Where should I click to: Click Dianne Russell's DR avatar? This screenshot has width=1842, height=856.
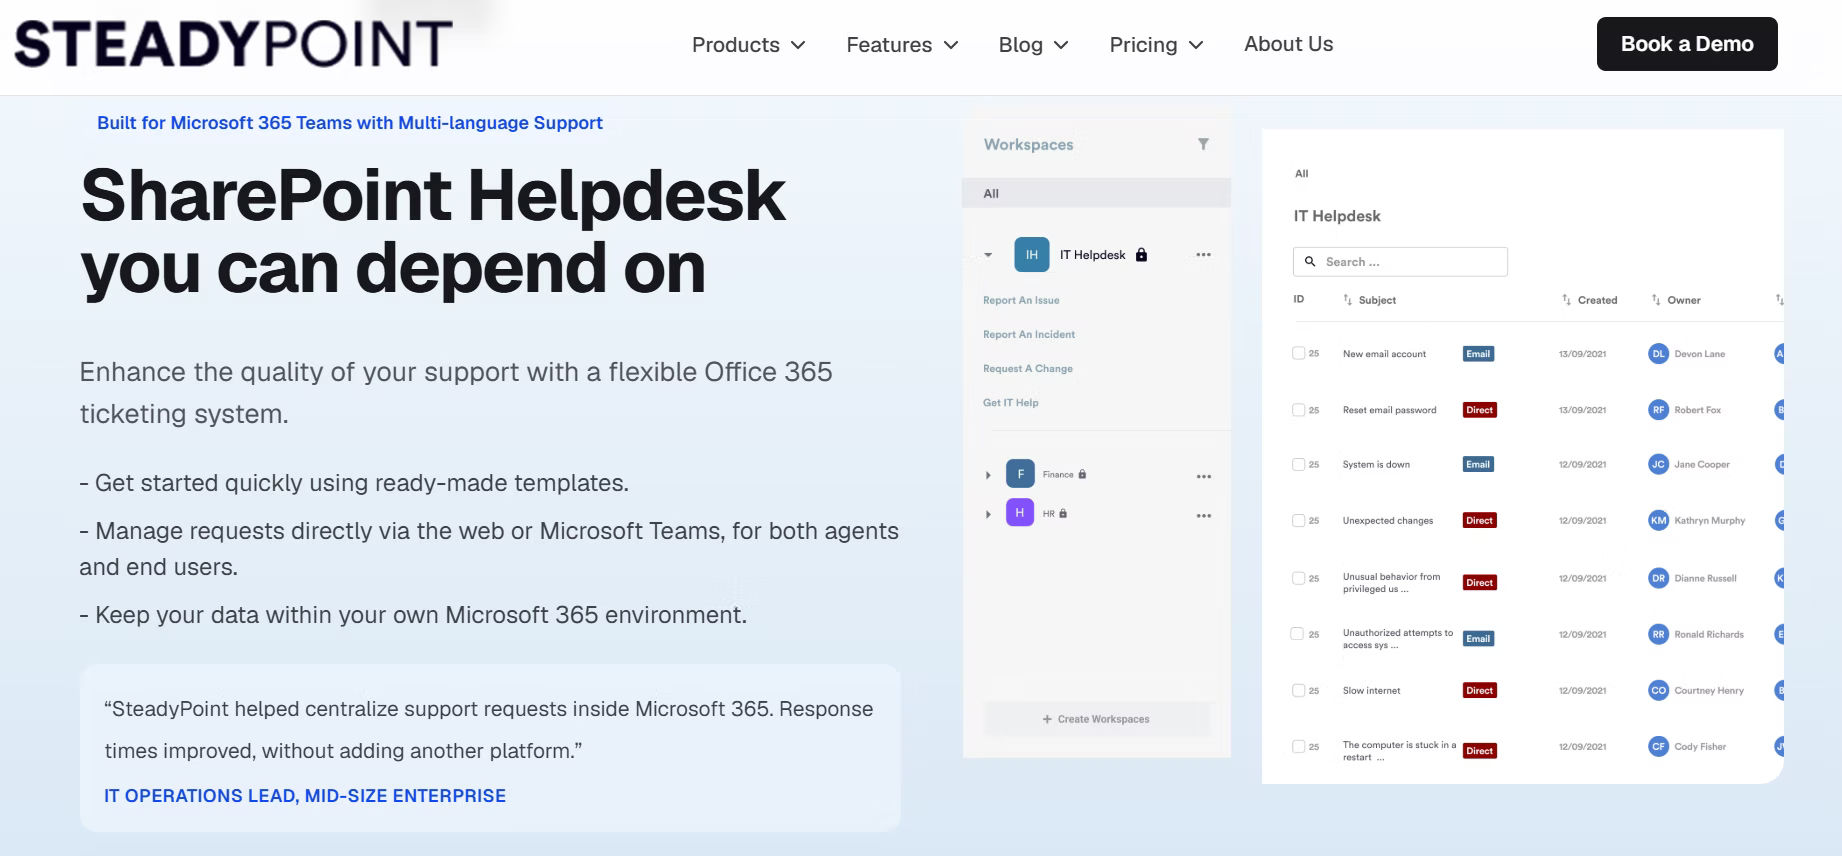1659,578
